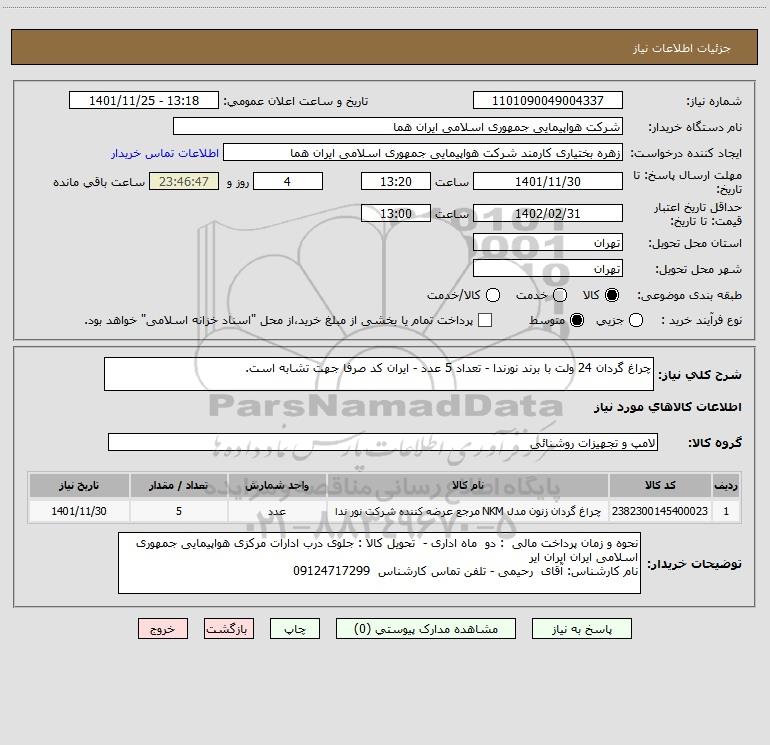Click product code cell 2382300145400023
This screenshot has height=745, width=770.
pos(660,511)
